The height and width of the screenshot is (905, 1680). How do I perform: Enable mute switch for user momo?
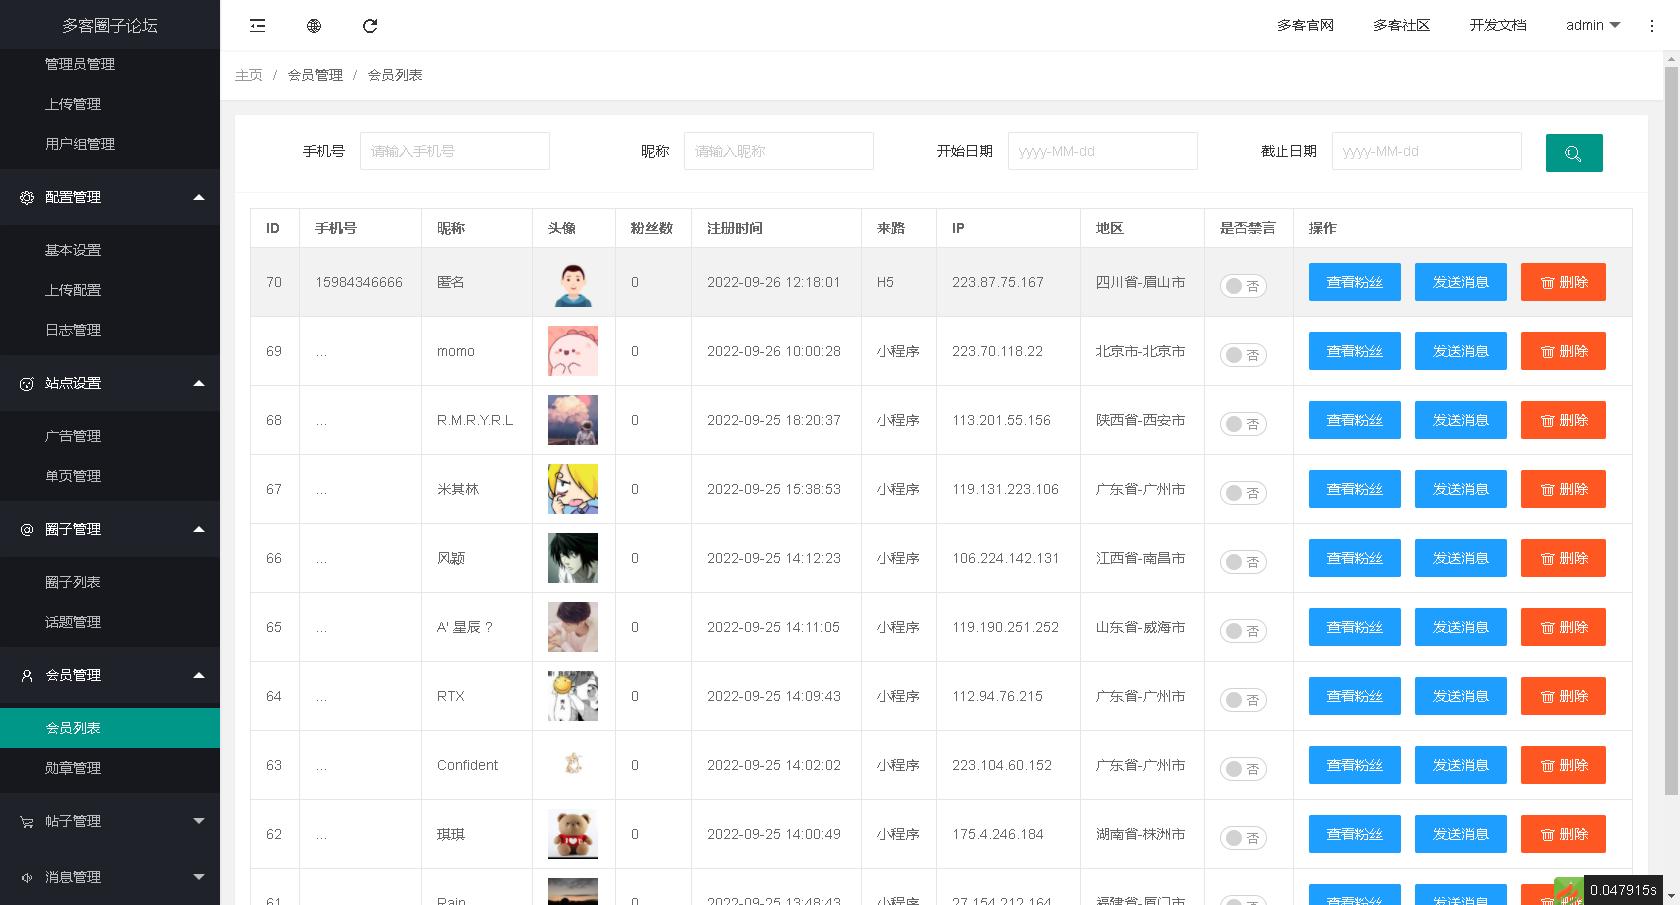[x=1243, y=354]
